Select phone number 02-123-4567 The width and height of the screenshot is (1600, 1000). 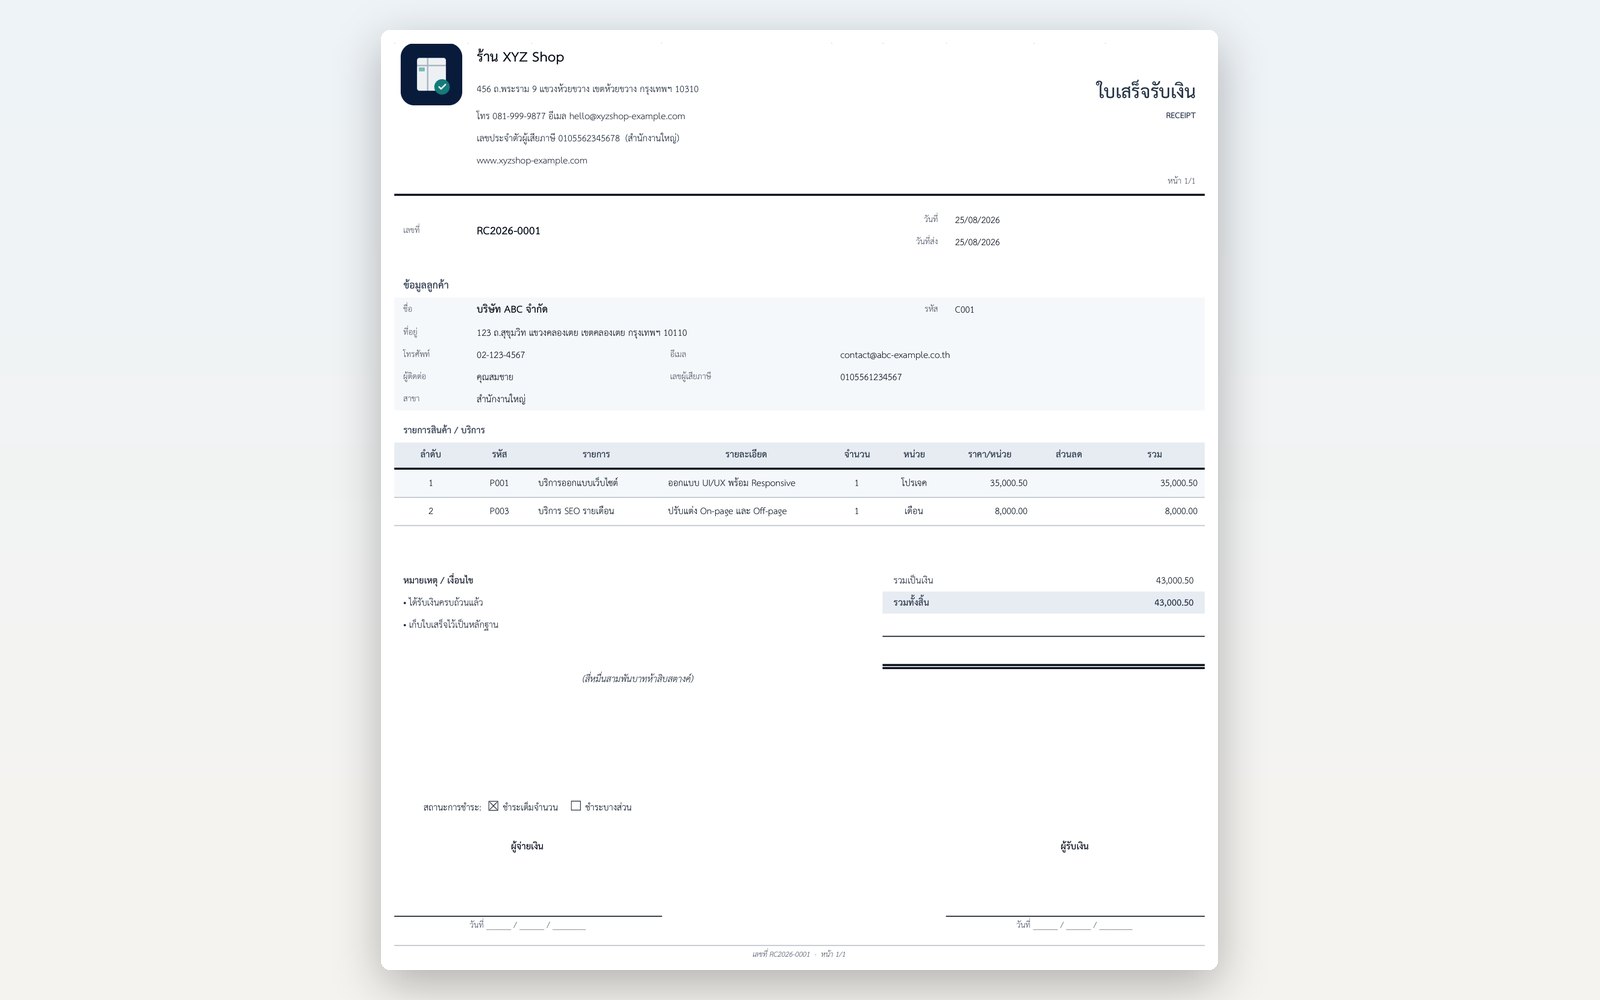click(x=500, y=355)
